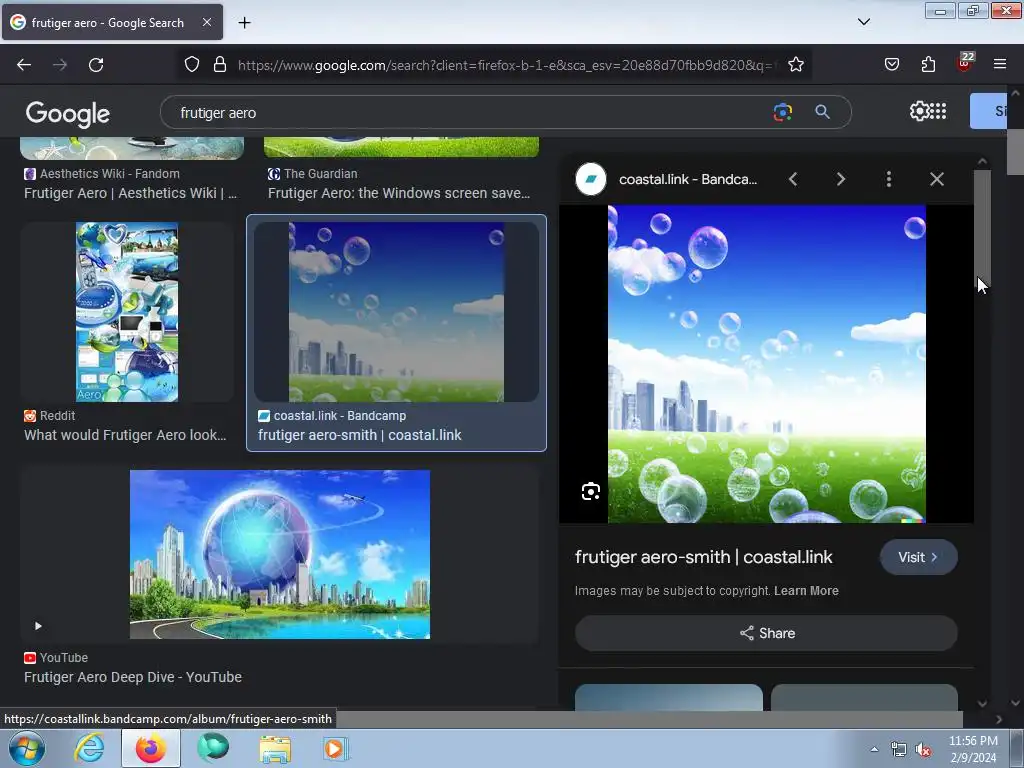This screenshot has height=768, width=1024.
Task: Open the clock showing 11:56 PM
Action: (973, 749)
